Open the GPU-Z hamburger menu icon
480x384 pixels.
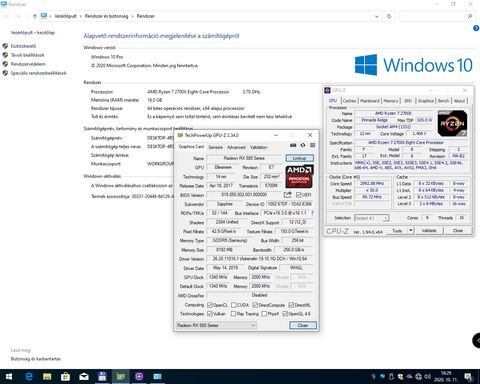pyautogui.click(x=312, y=145)
